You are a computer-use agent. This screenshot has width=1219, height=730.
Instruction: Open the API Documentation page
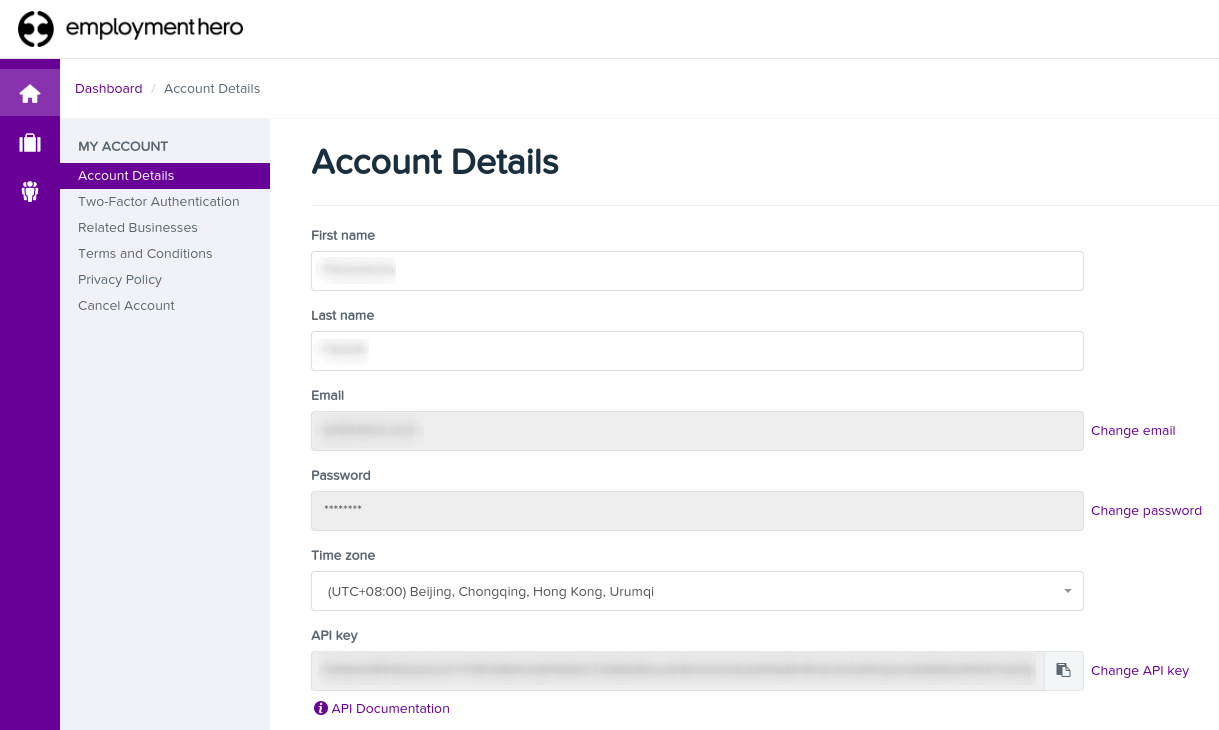390,708
